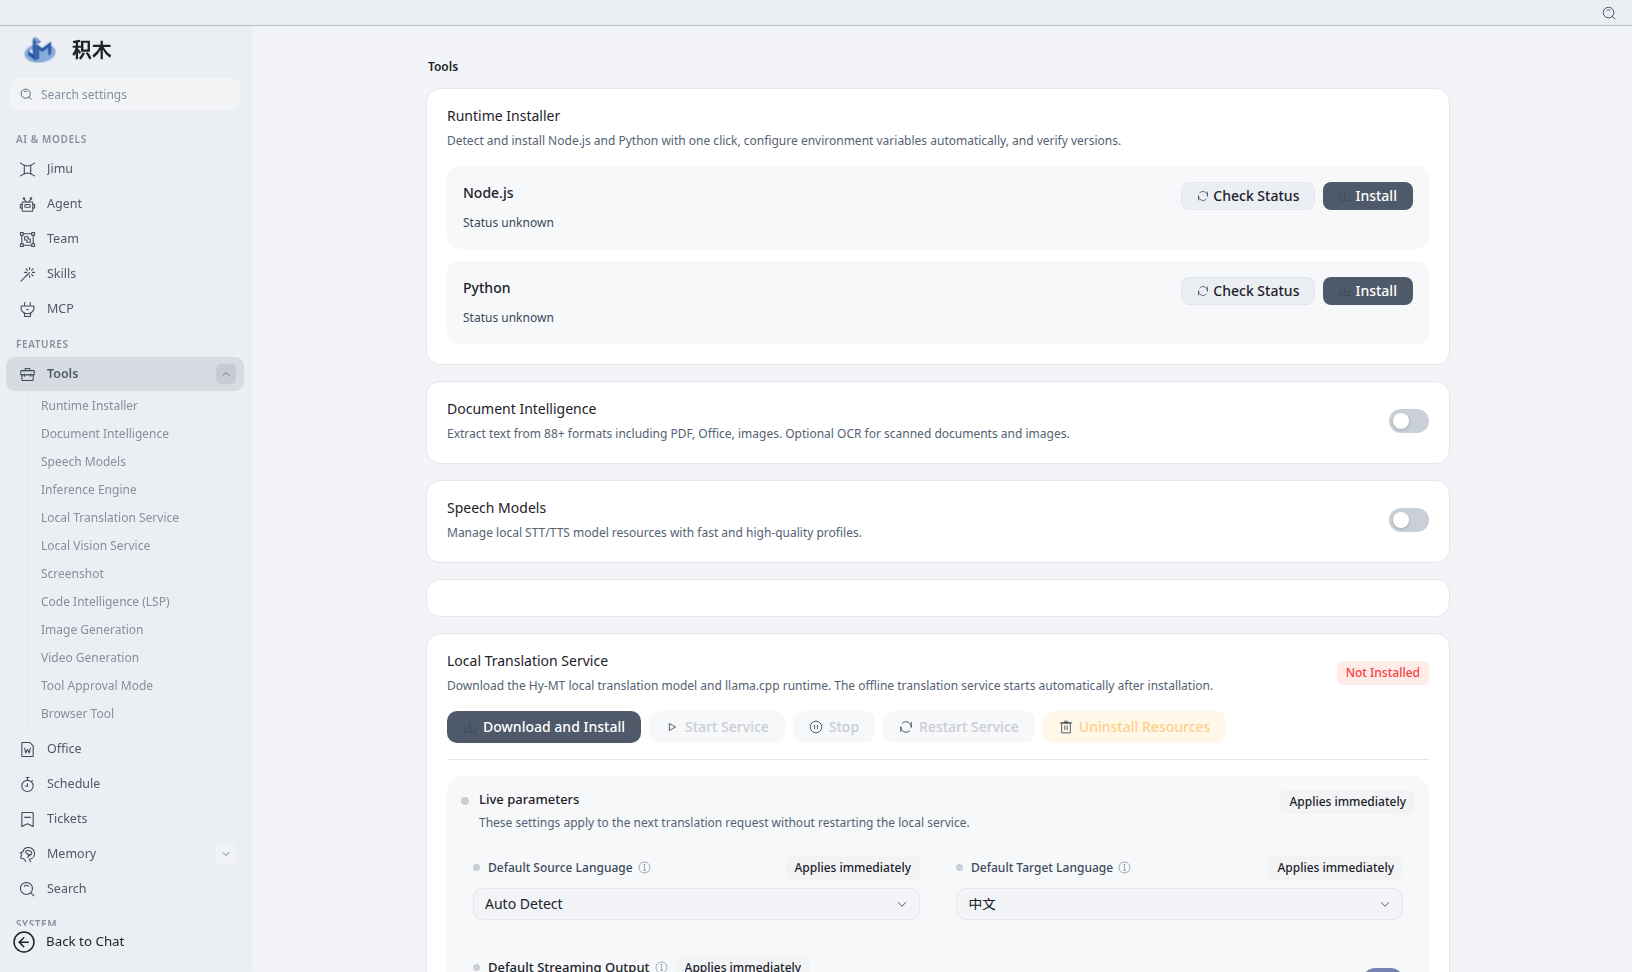Select Screenshot in sidebar
This screenshot has width=1632, height=972.
tap(72, 574)
